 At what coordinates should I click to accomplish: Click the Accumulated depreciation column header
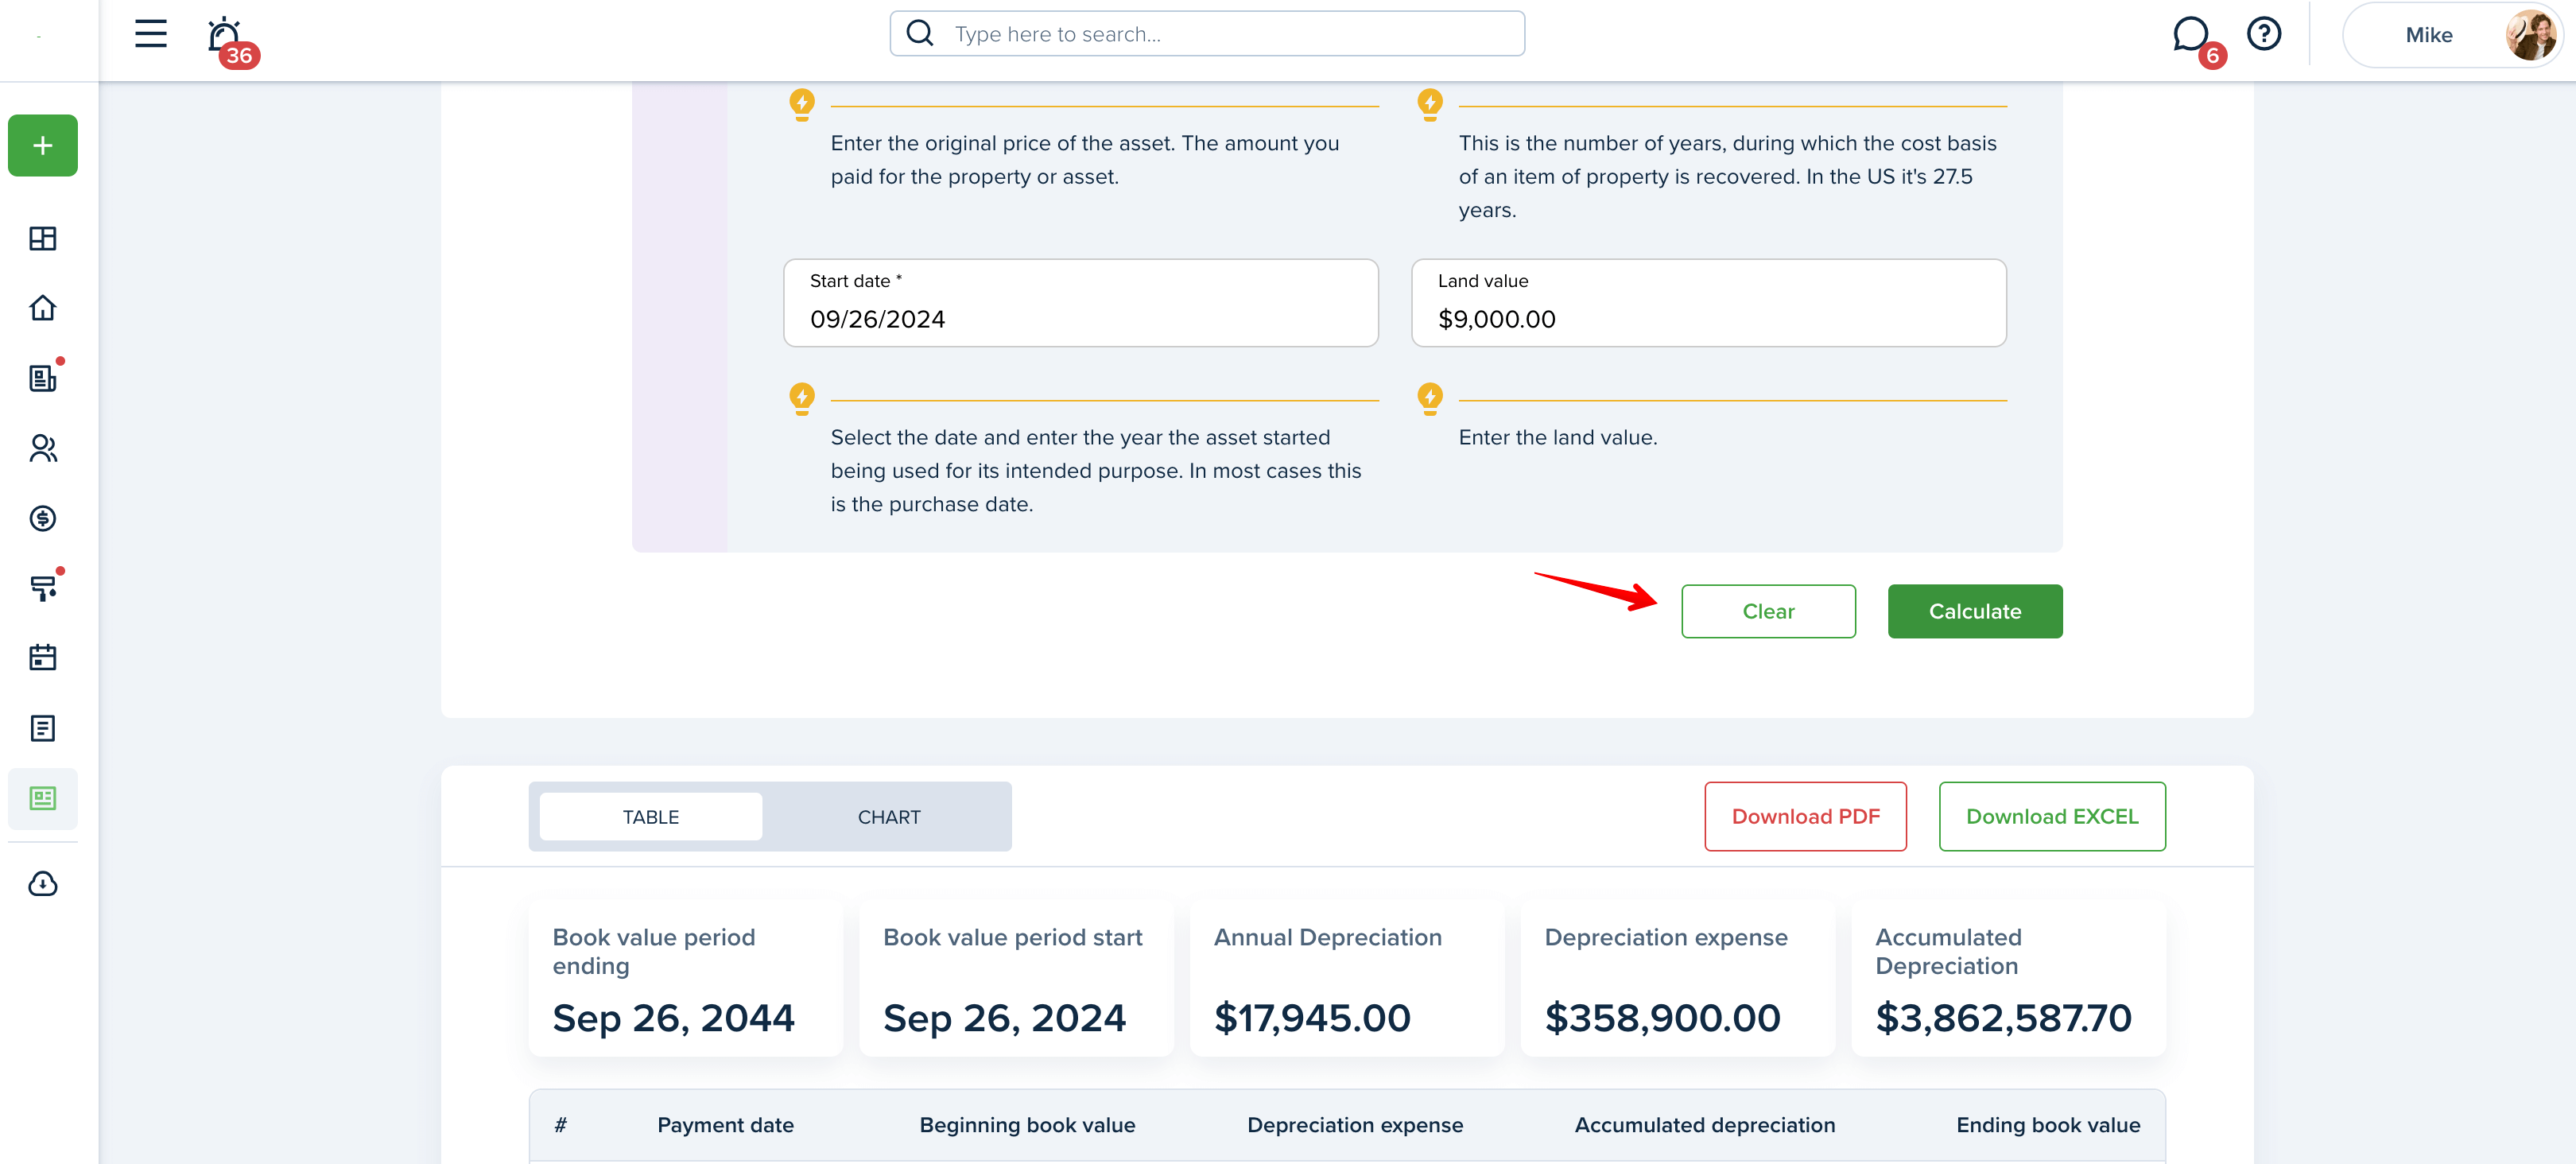pos(1705,1125)
